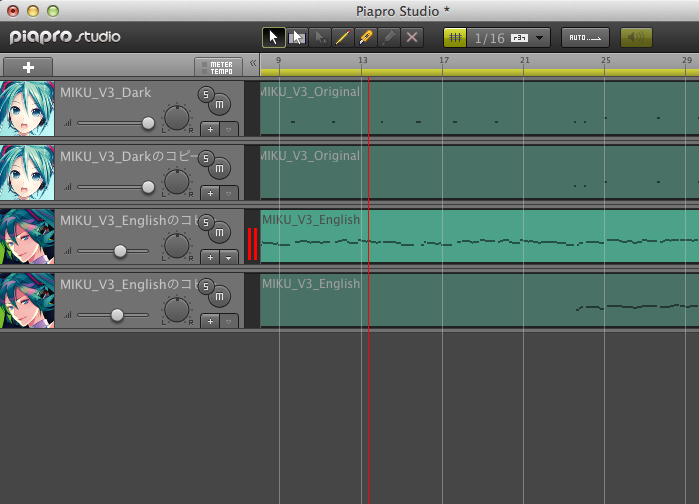Open the 1/16 quantize dropdown arrow
Viewport: 699px width, 504px height.
(x=539, y=38)
